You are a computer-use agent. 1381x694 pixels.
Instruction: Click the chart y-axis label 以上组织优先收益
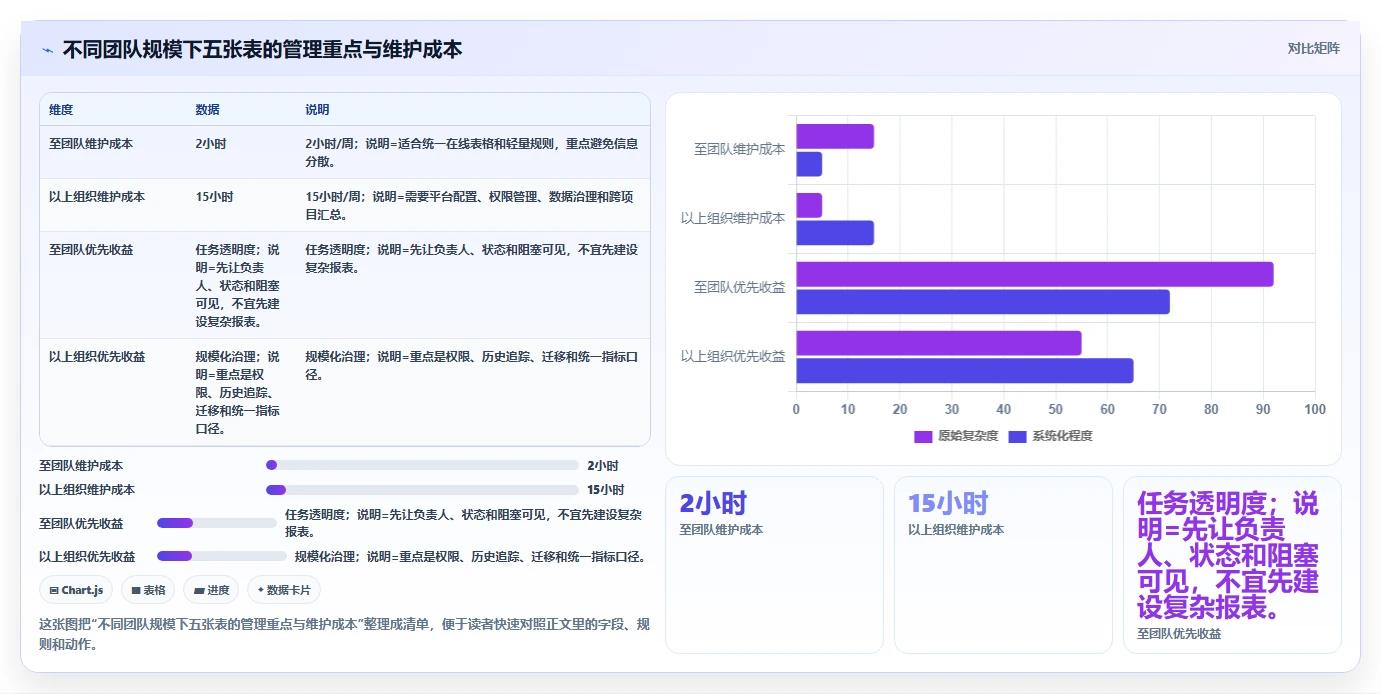pyautogui.click(x=733, y=356)
